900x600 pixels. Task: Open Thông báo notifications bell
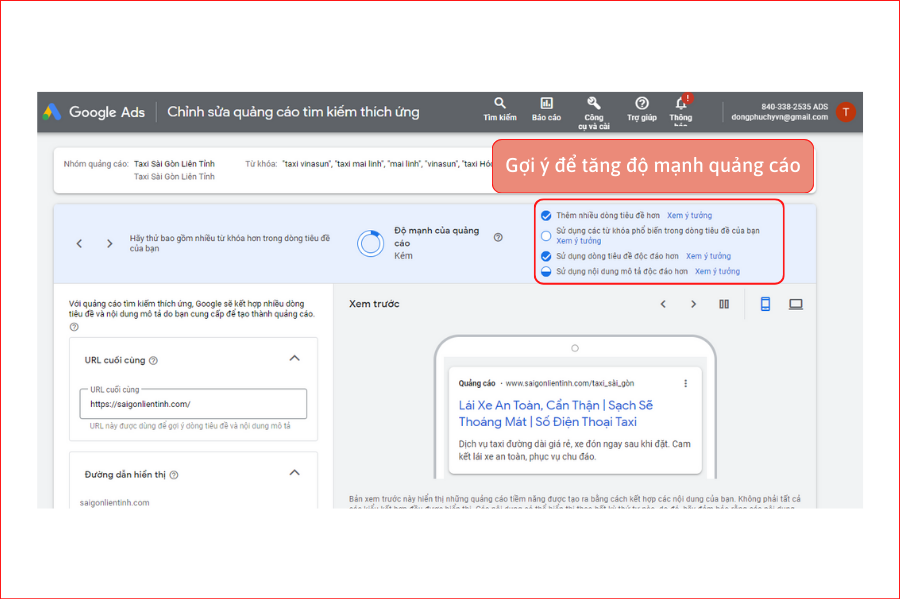click(681, 110)
